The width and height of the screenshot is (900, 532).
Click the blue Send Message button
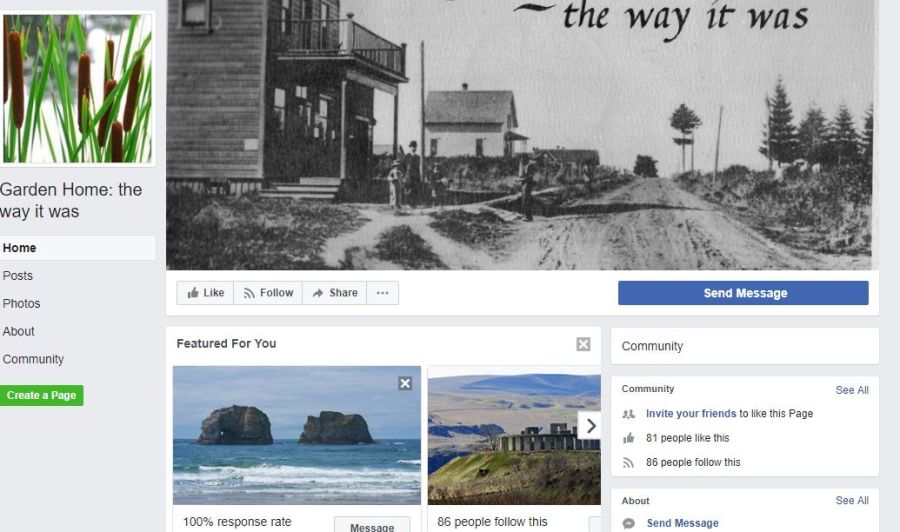click(x=743, y=293)
